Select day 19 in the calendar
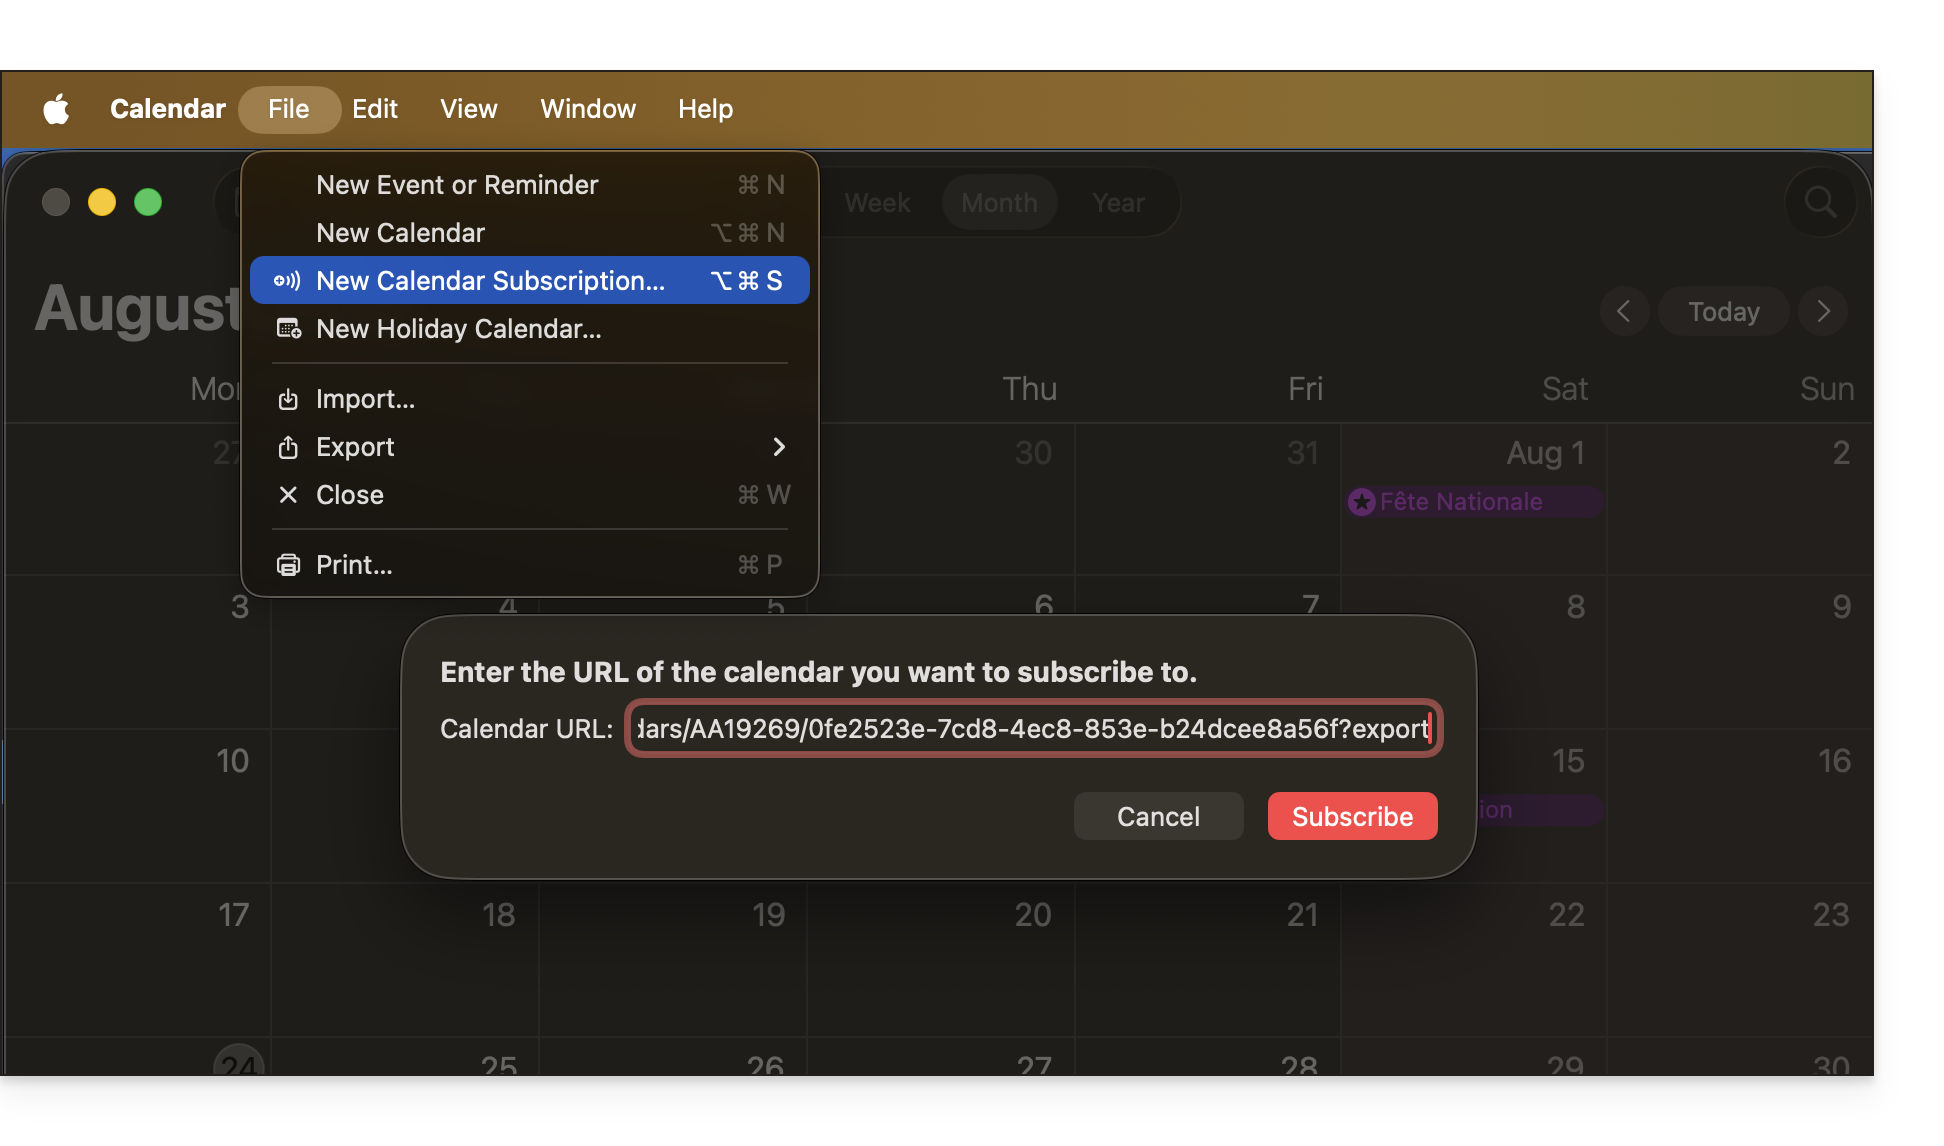The image size is (1944, 1146). (x=768, y=915)
